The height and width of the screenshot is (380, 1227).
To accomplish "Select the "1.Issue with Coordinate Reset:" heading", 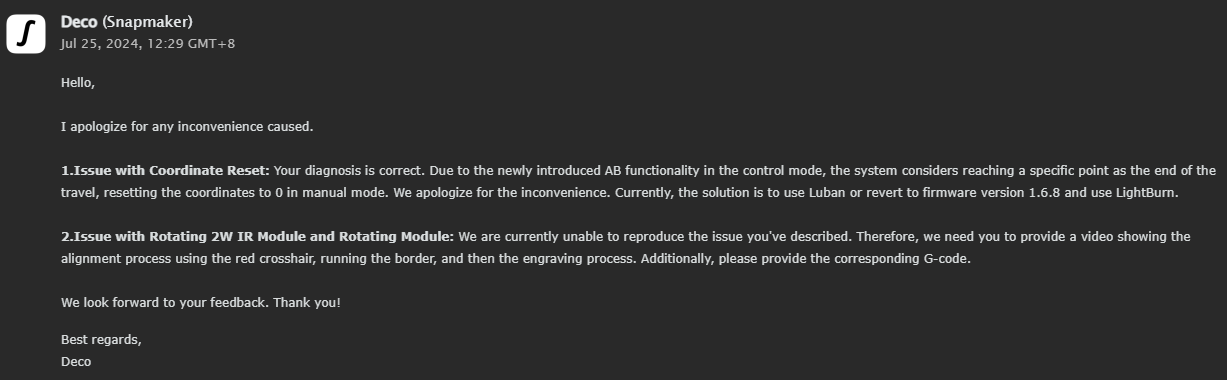I will click(165, 171).
